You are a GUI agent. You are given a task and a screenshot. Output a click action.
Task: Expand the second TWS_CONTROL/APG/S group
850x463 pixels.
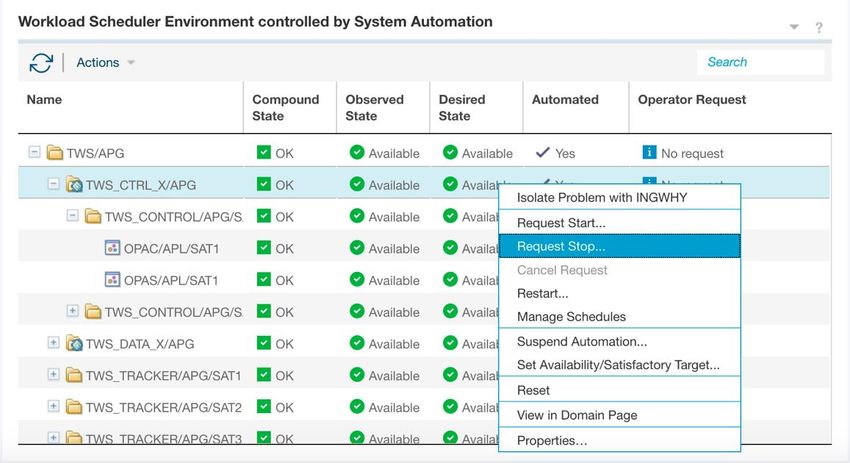coord(72,311)
